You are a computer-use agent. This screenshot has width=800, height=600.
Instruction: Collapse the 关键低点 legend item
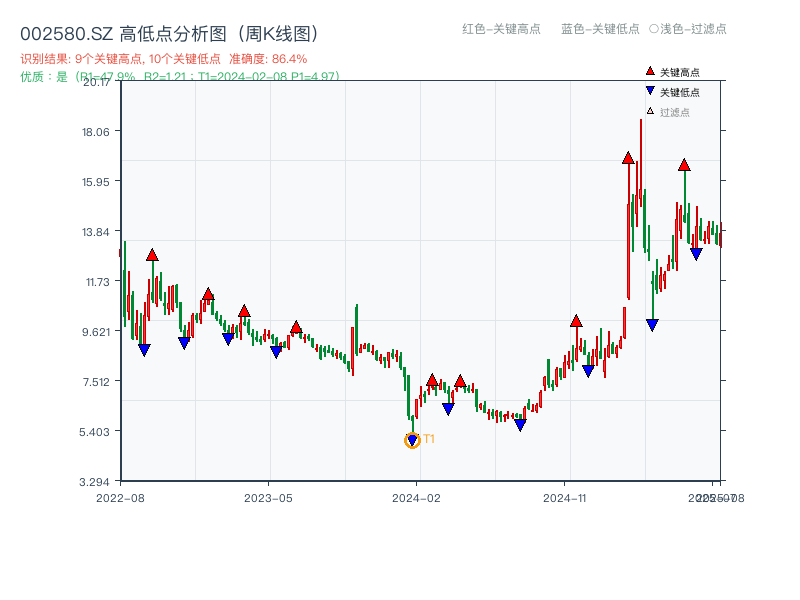click(x=677, y=90)
